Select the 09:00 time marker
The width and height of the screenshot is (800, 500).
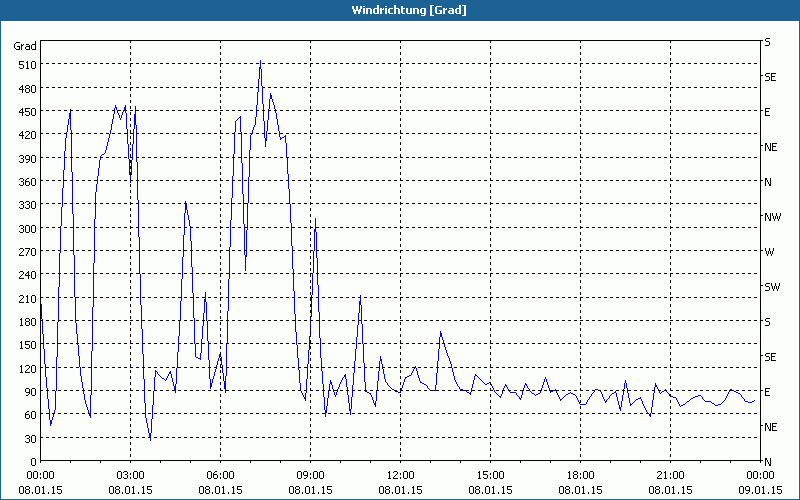pos(310,475)
